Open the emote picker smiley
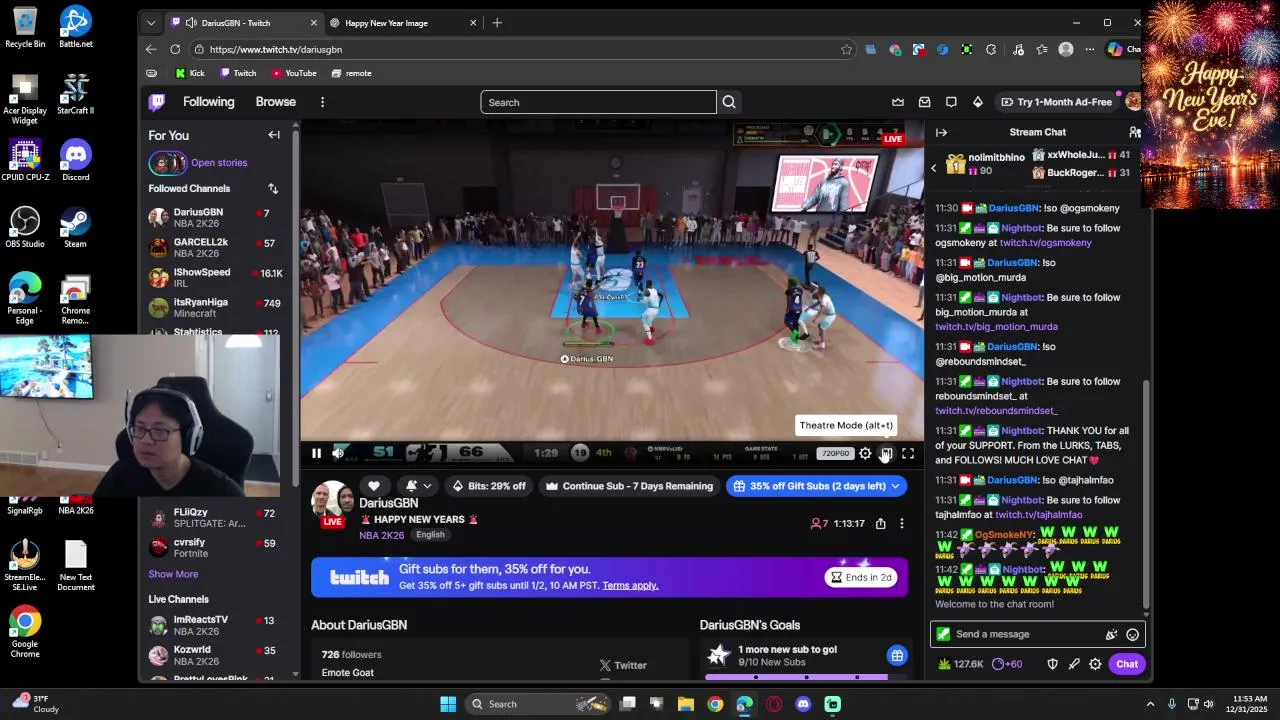The width and height of the screenshot is (1280, 720). pyautogui.click(x=1132, y=634)
